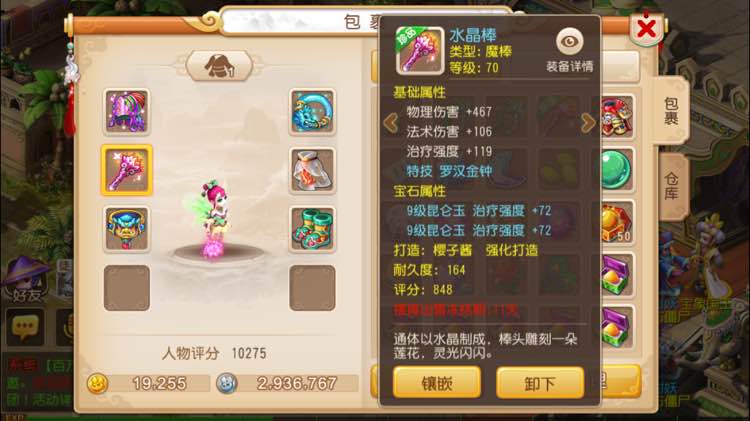Select the white robe armor slot
750x421 pixels.
point(312,171)
